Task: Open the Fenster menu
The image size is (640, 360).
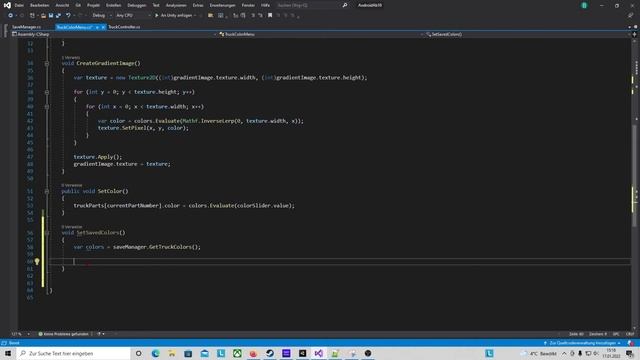Action: point(248,5)
